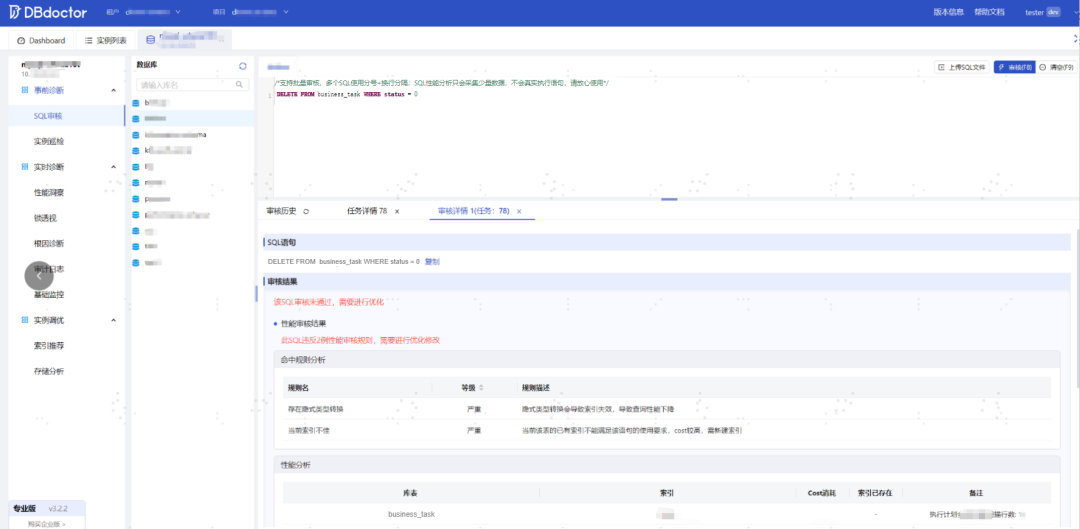Refresh the 数据库 list
This screenshot has width=1080, height=529.
click(242, 66)
